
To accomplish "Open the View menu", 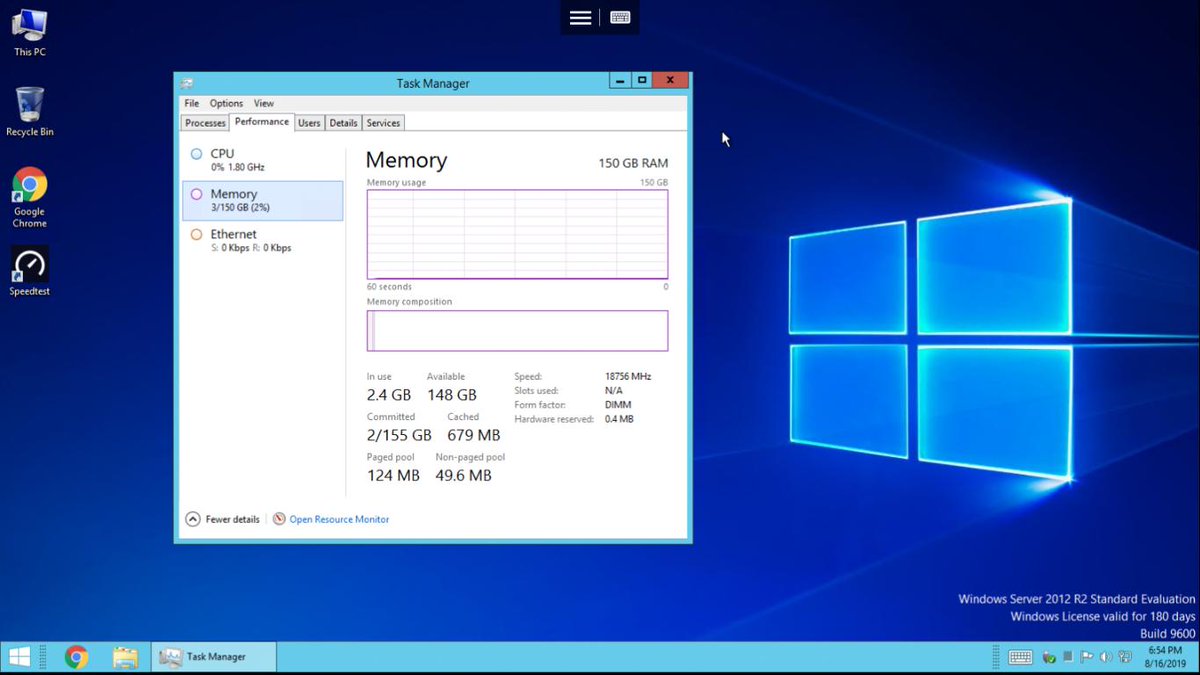I will click(264, 103).
